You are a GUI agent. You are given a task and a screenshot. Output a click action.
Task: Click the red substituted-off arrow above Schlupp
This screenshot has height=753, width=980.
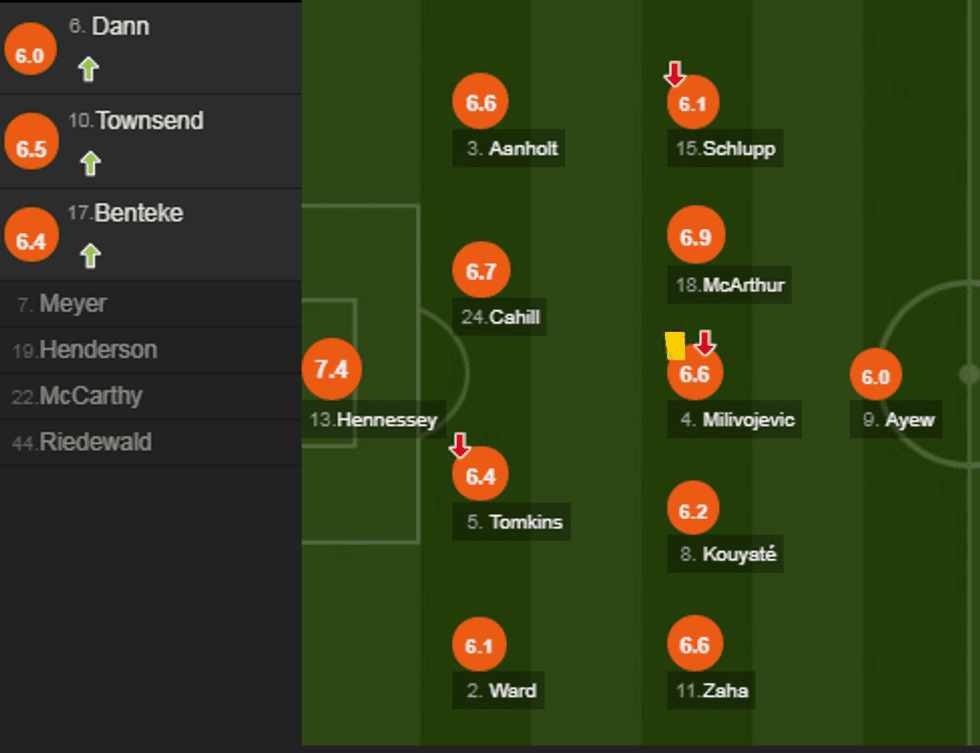click(x=675, y=73)
